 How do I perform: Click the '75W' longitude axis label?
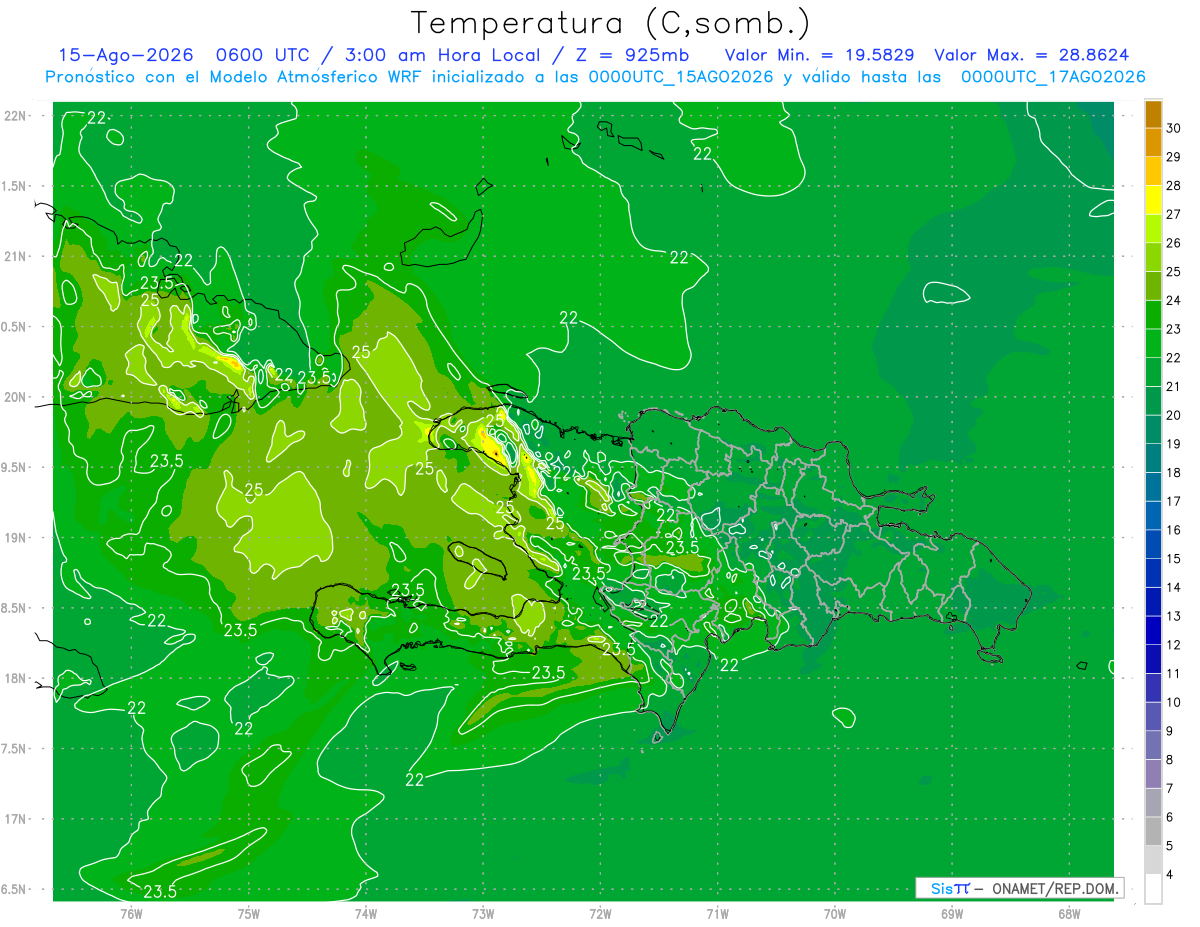point(249,913)
